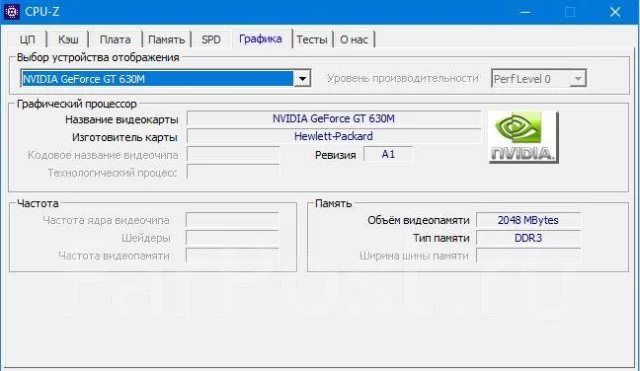The image size is (640, 371).
Task: Click the Hewlett-Packard manufacturer field
Action: [333, 136]
